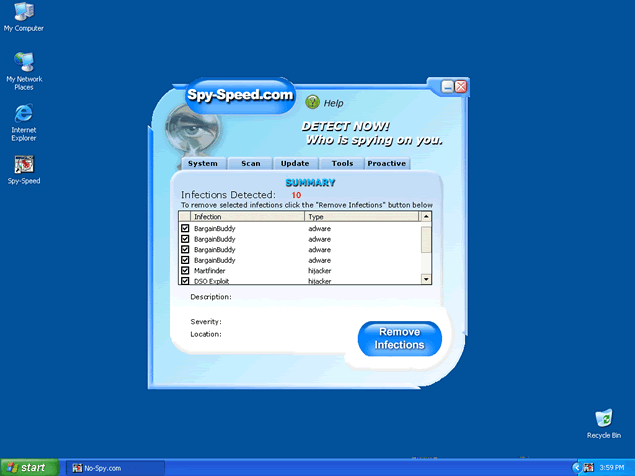The height and width of the screenshot is (476, 635).
Task: Sort by the Type column header
Action: pyautogui.click(x=360, y=216)
